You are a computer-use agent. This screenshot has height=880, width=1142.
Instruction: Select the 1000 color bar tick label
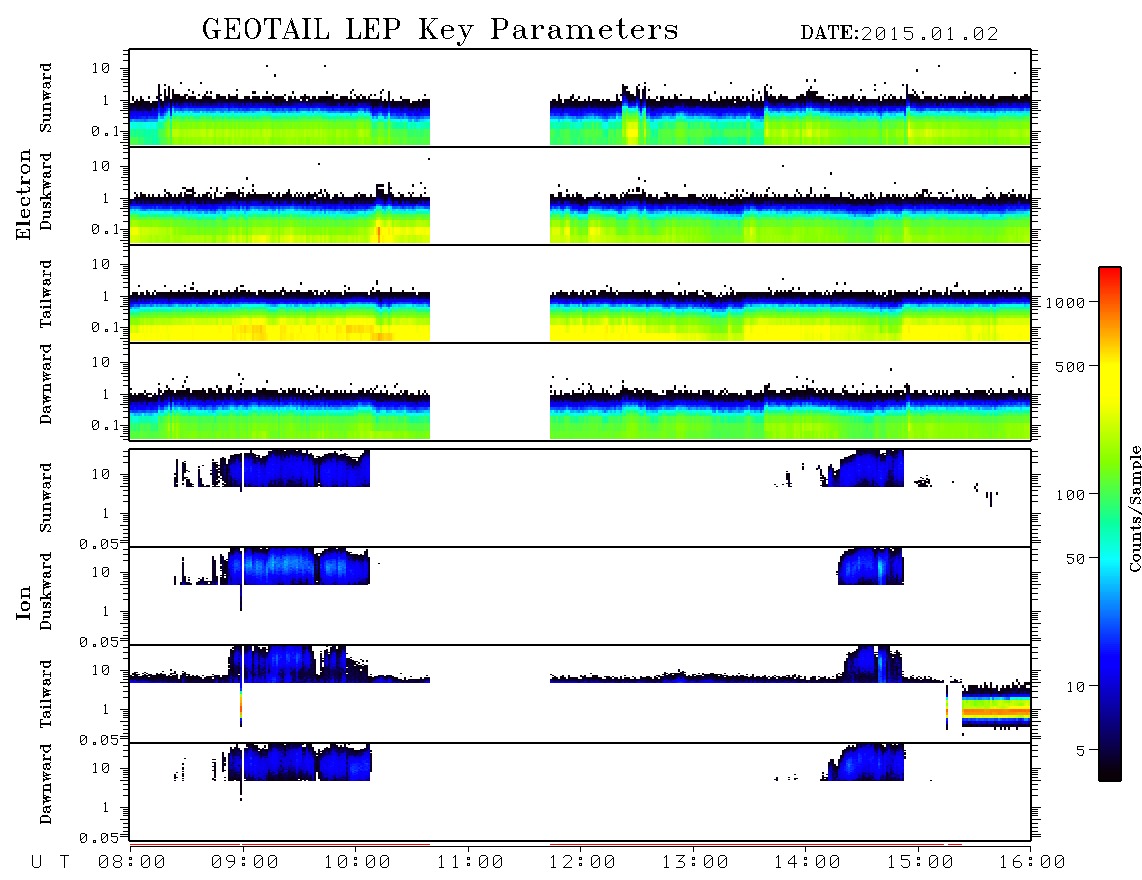tap(1065, 302)
